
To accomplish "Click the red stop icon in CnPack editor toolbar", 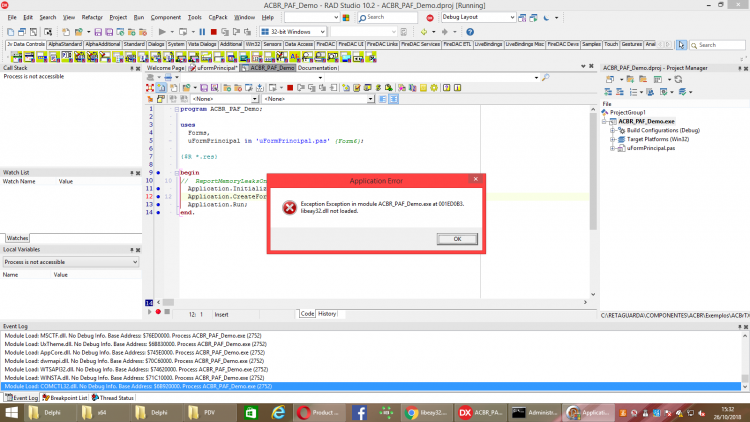I will click(290, 88).
